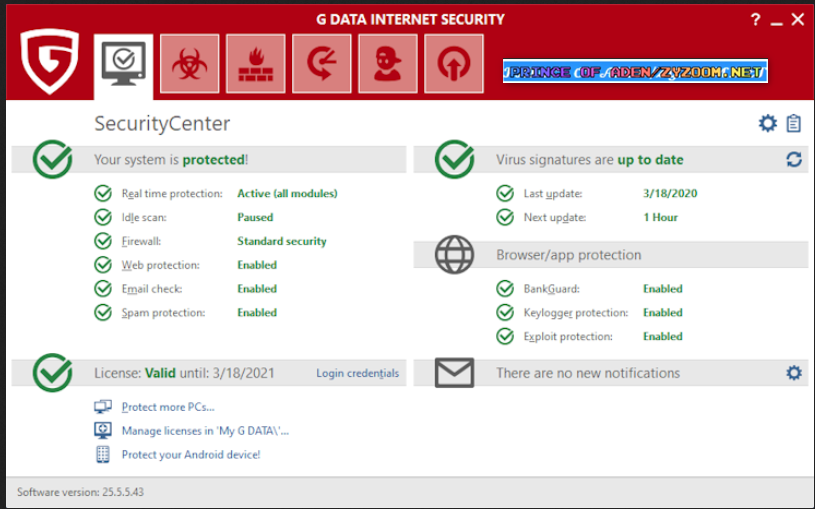
Task: Refresh virus signatures with the update icon
Action: coord(794,159)
